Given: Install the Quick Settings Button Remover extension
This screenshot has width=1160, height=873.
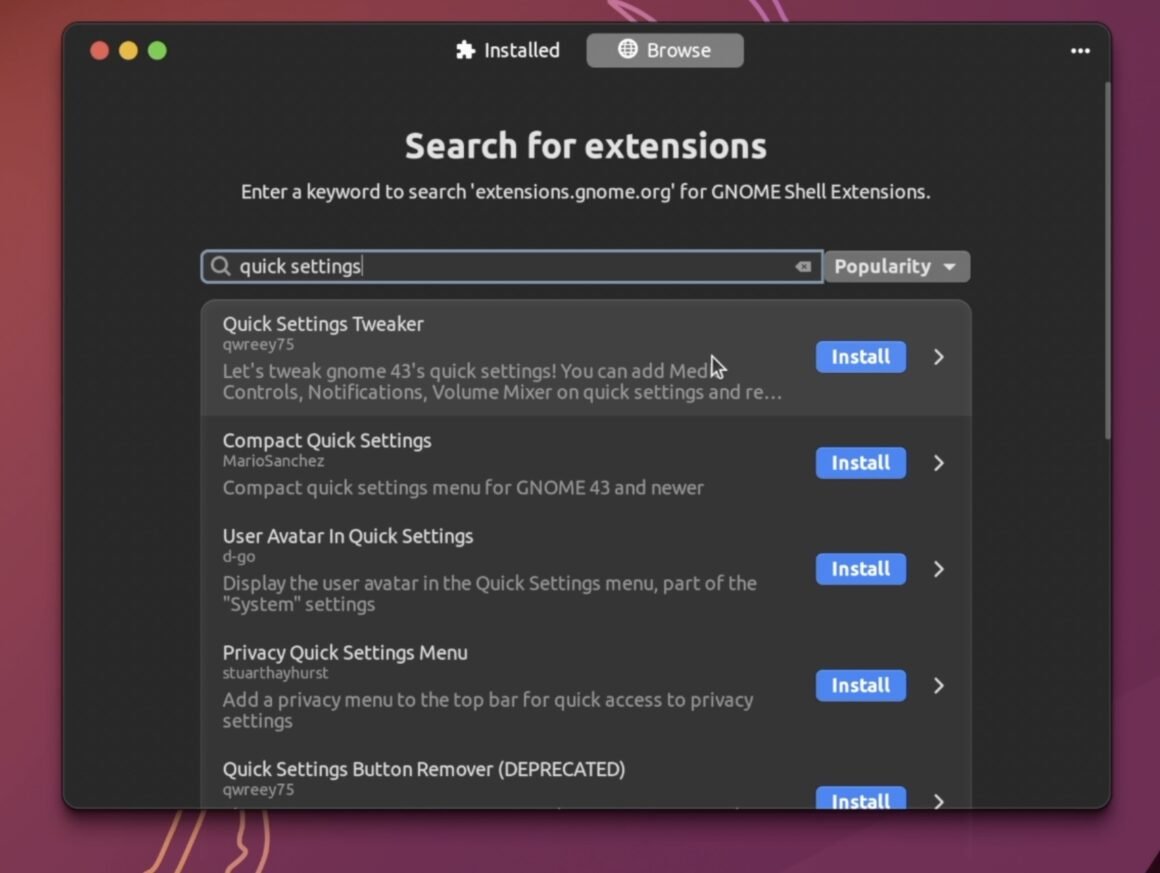Looking at the screenshot, I should (x=860, y=800).
